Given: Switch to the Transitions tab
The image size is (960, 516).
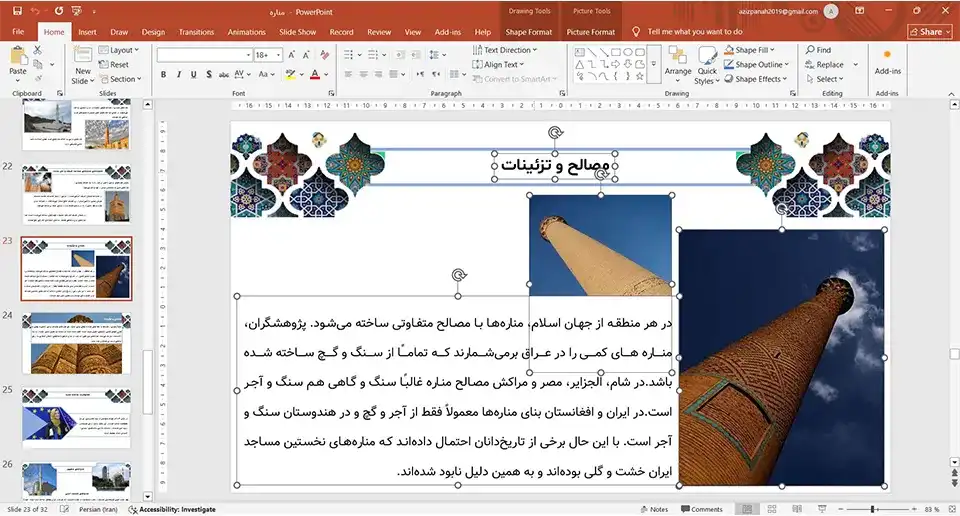Looking at the screenshot, I should (x=196, y=32).
